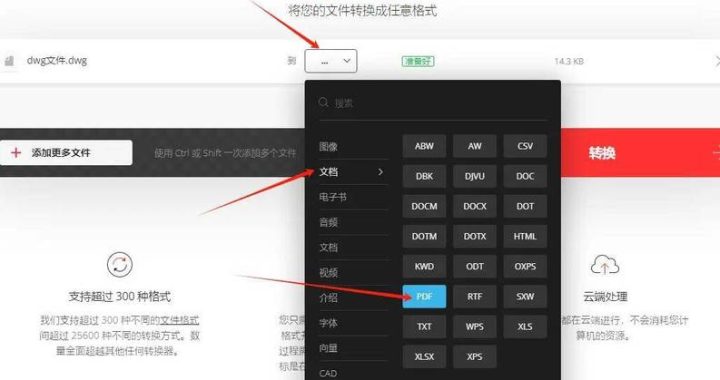720x380 pixels.
Task: Select the 电子书 category
Action: tap(333, 197)
